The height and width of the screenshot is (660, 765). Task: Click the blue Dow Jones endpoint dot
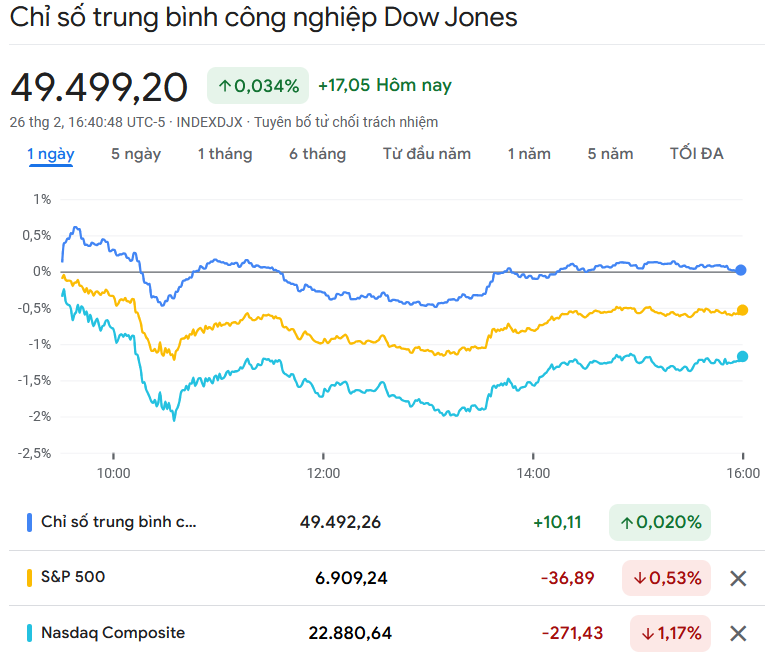[741, 270]
